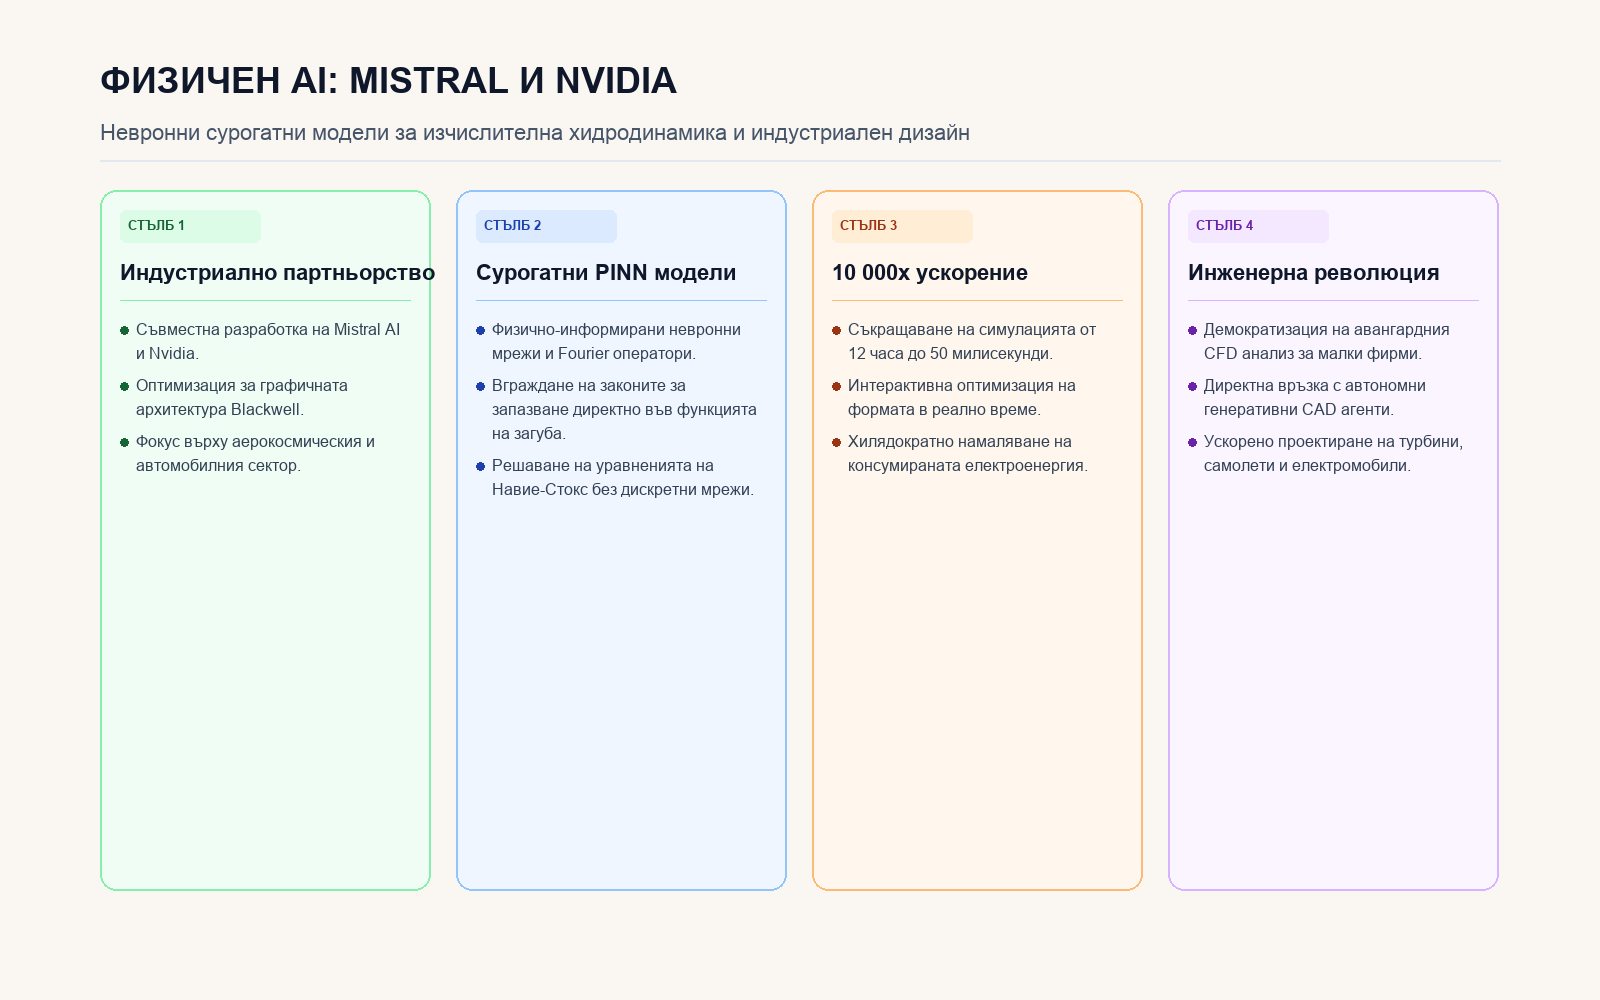Click heading Сурогатни PINN модели
The image size is (1600, 1000).
[606, 273]
